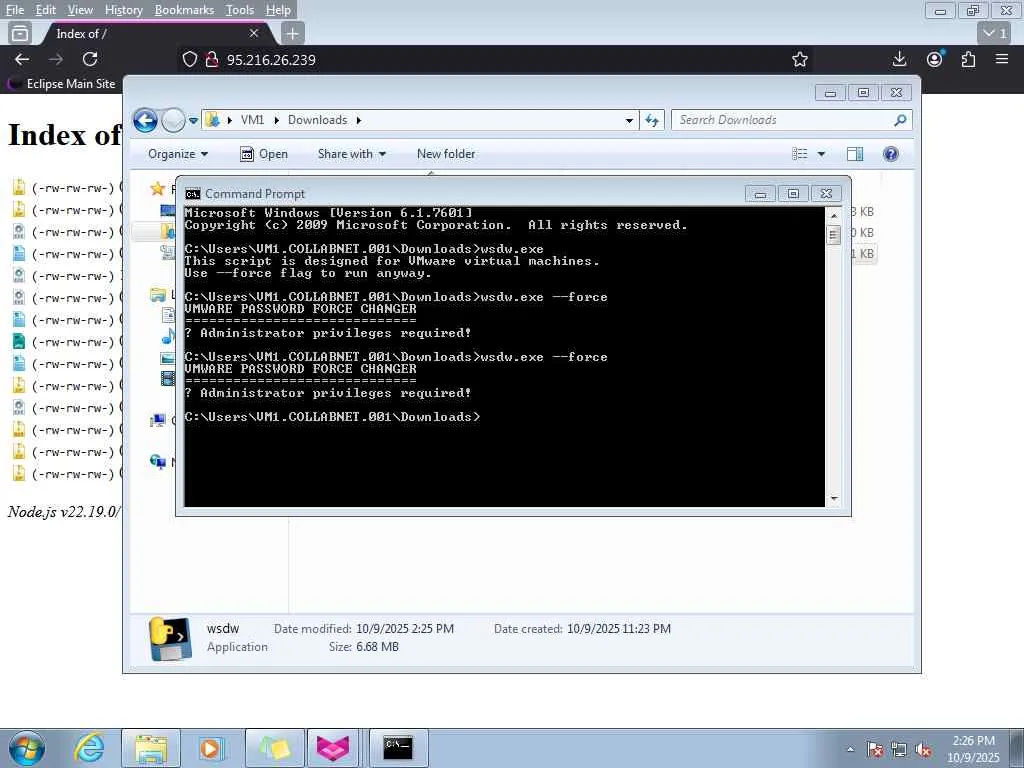Open the Action Center flag tray icon
The width and height of the screenshot is (1024, 768).
875,750
